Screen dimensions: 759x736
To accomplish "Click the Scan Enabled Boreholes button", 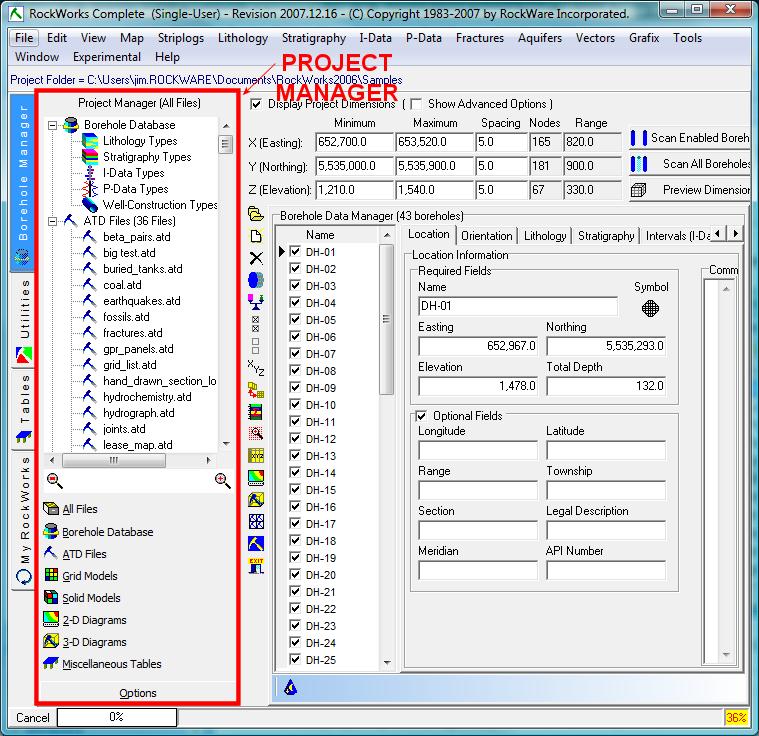I will click(689, 138).
